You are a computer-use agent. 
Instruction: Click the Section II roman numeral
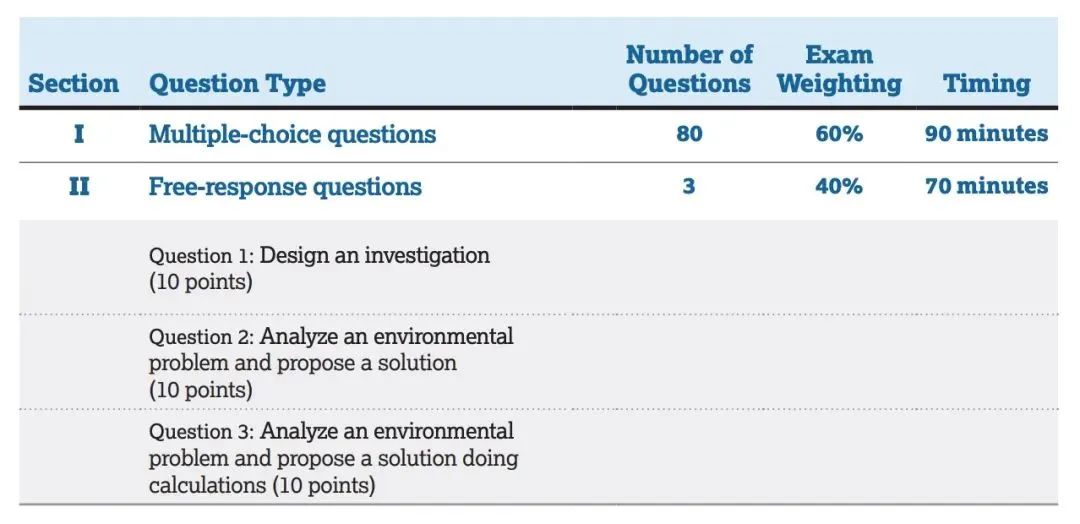(79, 187)
